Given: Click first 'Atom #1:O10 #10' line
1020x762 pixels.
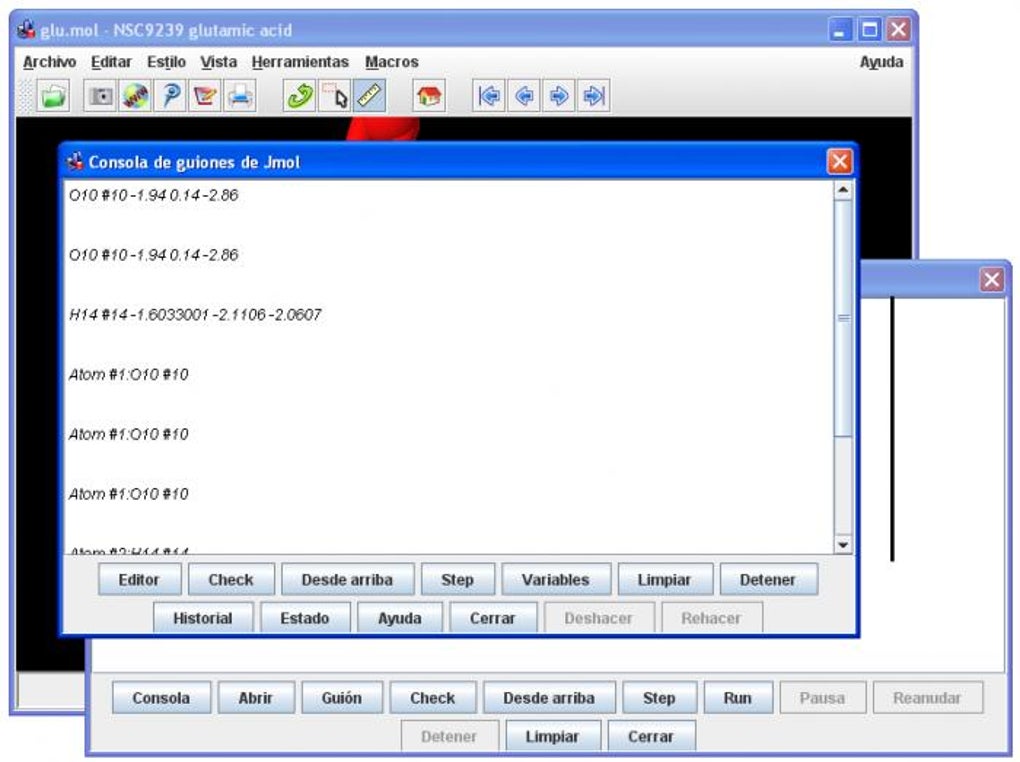Looking at the screenshot, I should pos(129,375).
